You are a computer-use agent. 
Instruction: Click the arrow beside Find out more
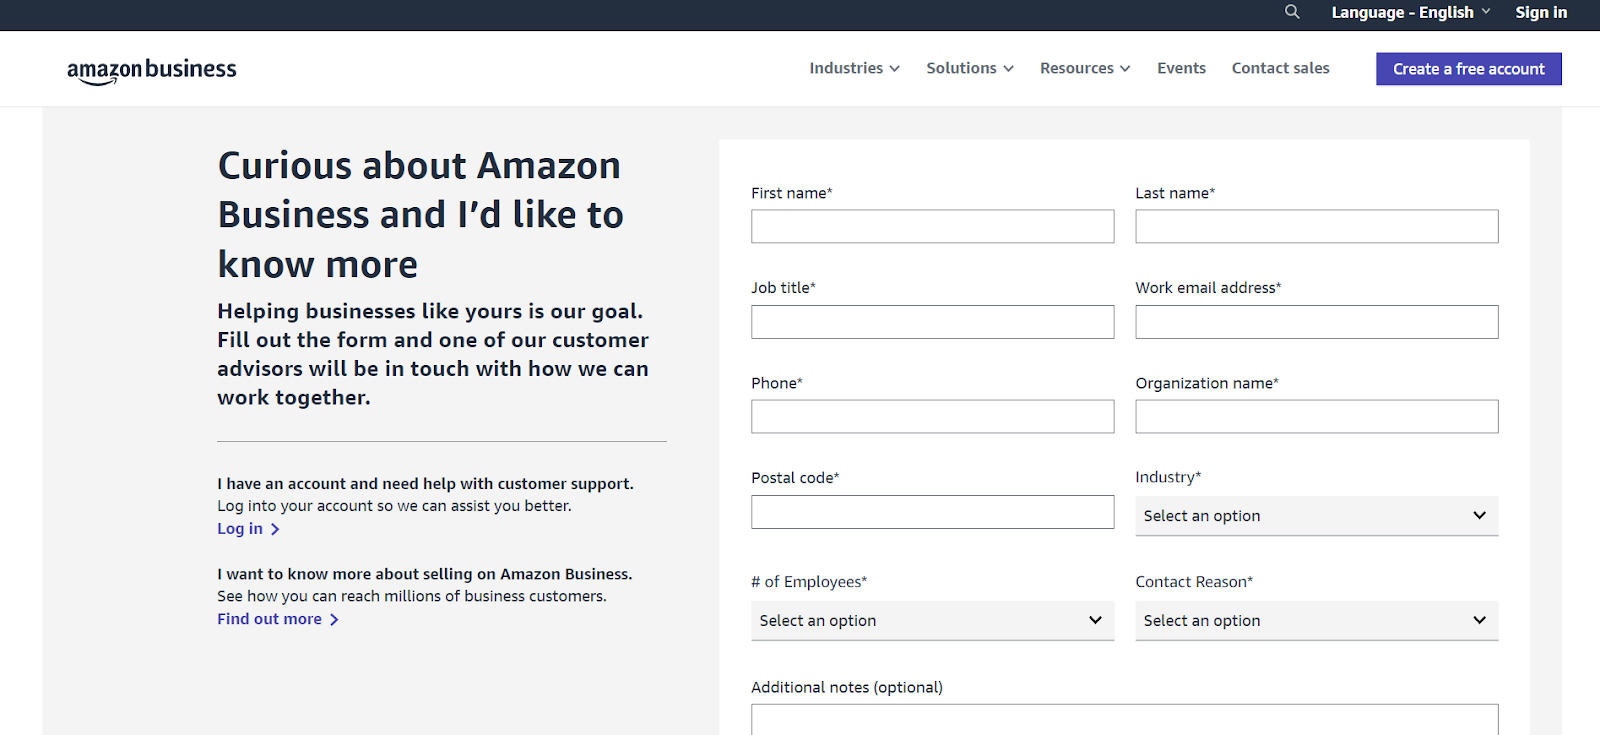[x=334, y=620]
